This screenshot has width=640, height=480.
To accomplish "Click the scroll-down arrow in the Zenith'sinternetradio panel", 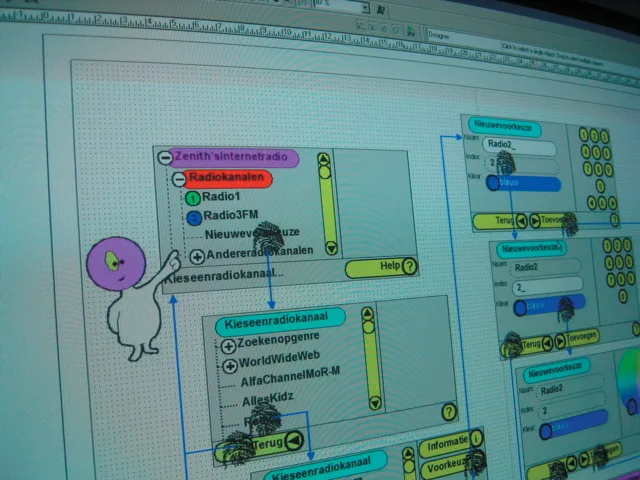I will click(331, 247).
